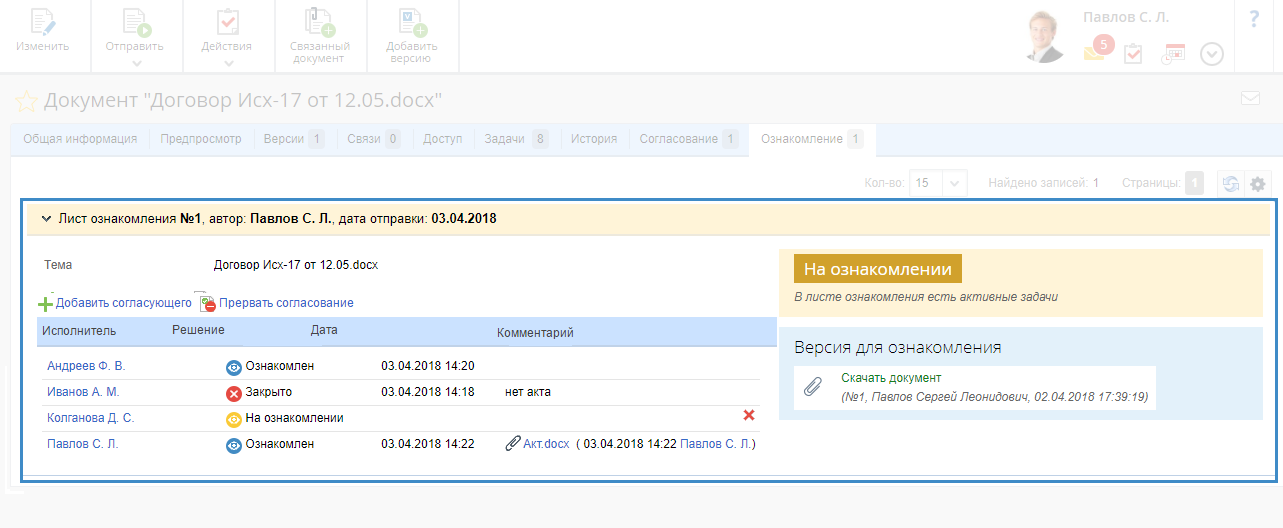Click the paperclip icon in Версия для ознакомления
Viewport: 1283px width, 528px height.
pyautogui.click(x=814, y=387)
